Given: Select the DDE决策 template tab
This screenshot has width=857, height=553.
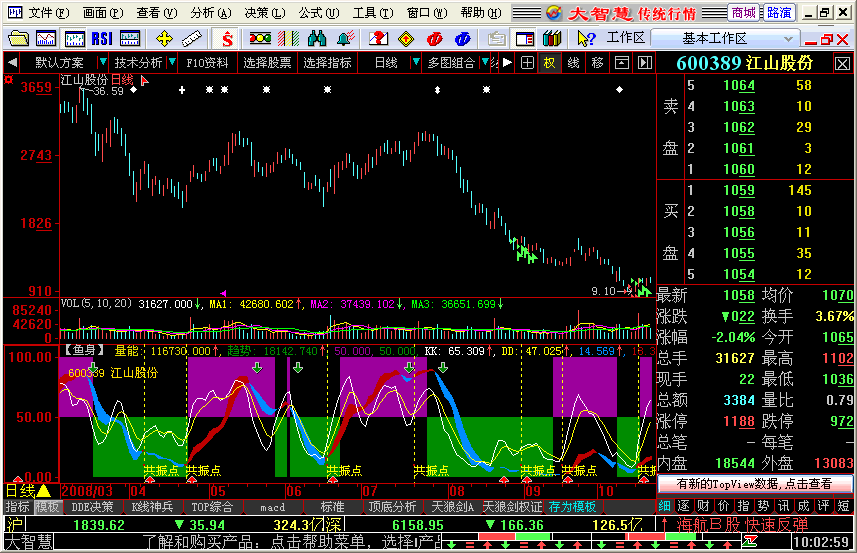Looking at the screenshot, I should (x=92, y=507).
